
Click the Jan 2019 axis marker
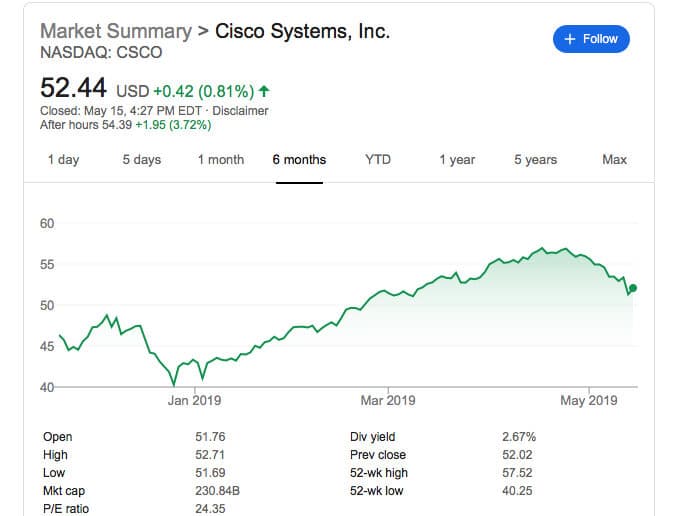click(x=194, y=400)
